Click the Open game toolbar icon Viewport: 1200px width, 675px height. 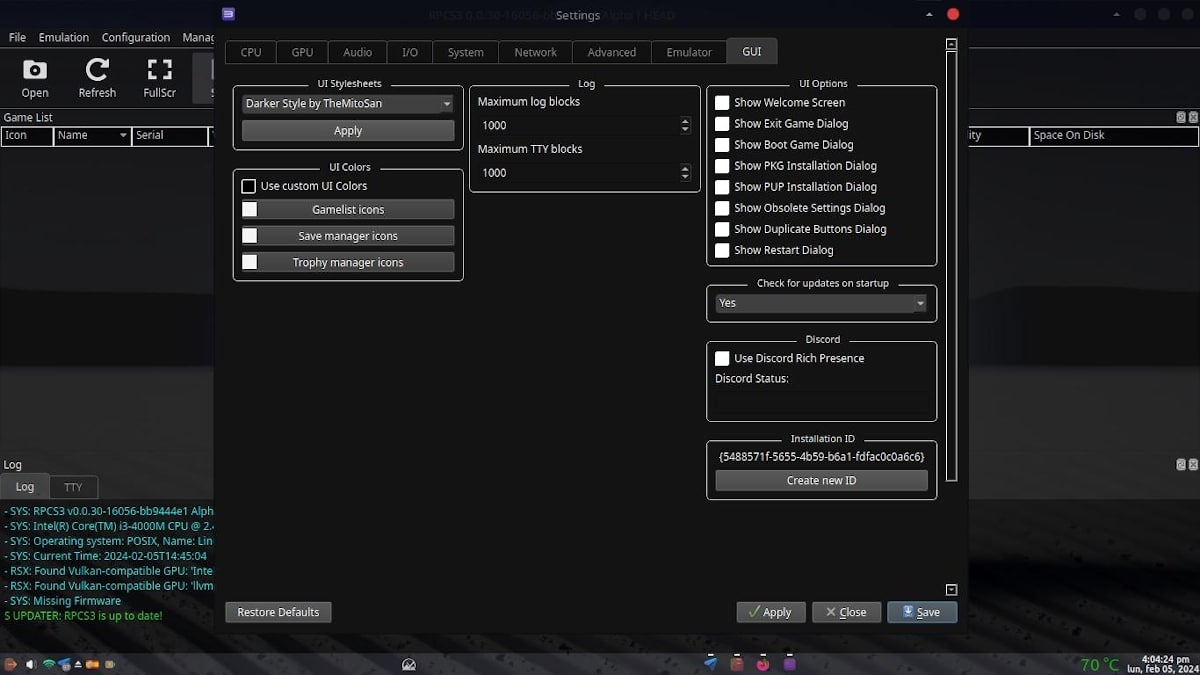click(35, 78)
